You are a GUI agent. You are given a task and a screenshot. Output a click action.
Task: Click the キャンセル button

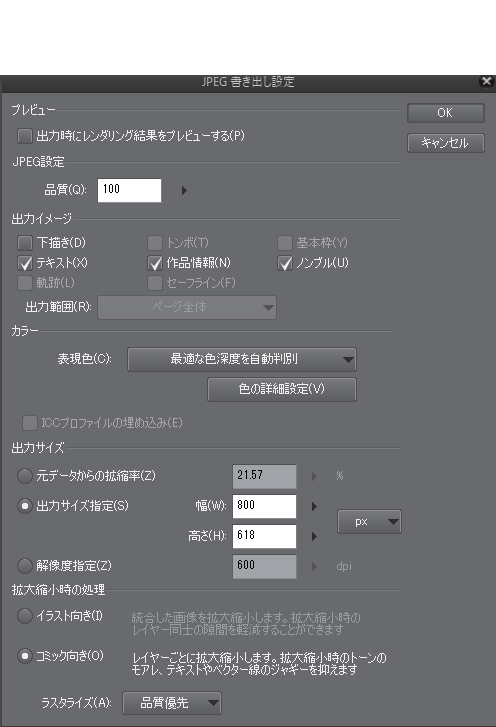[x=445, y=143]
